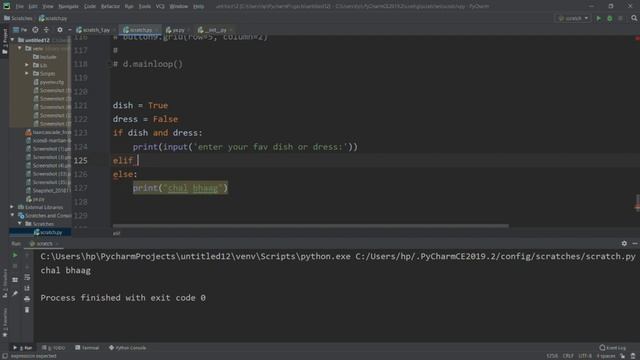
Task: Click the up-arrow icon in Run panel
Action: [27, 256]
